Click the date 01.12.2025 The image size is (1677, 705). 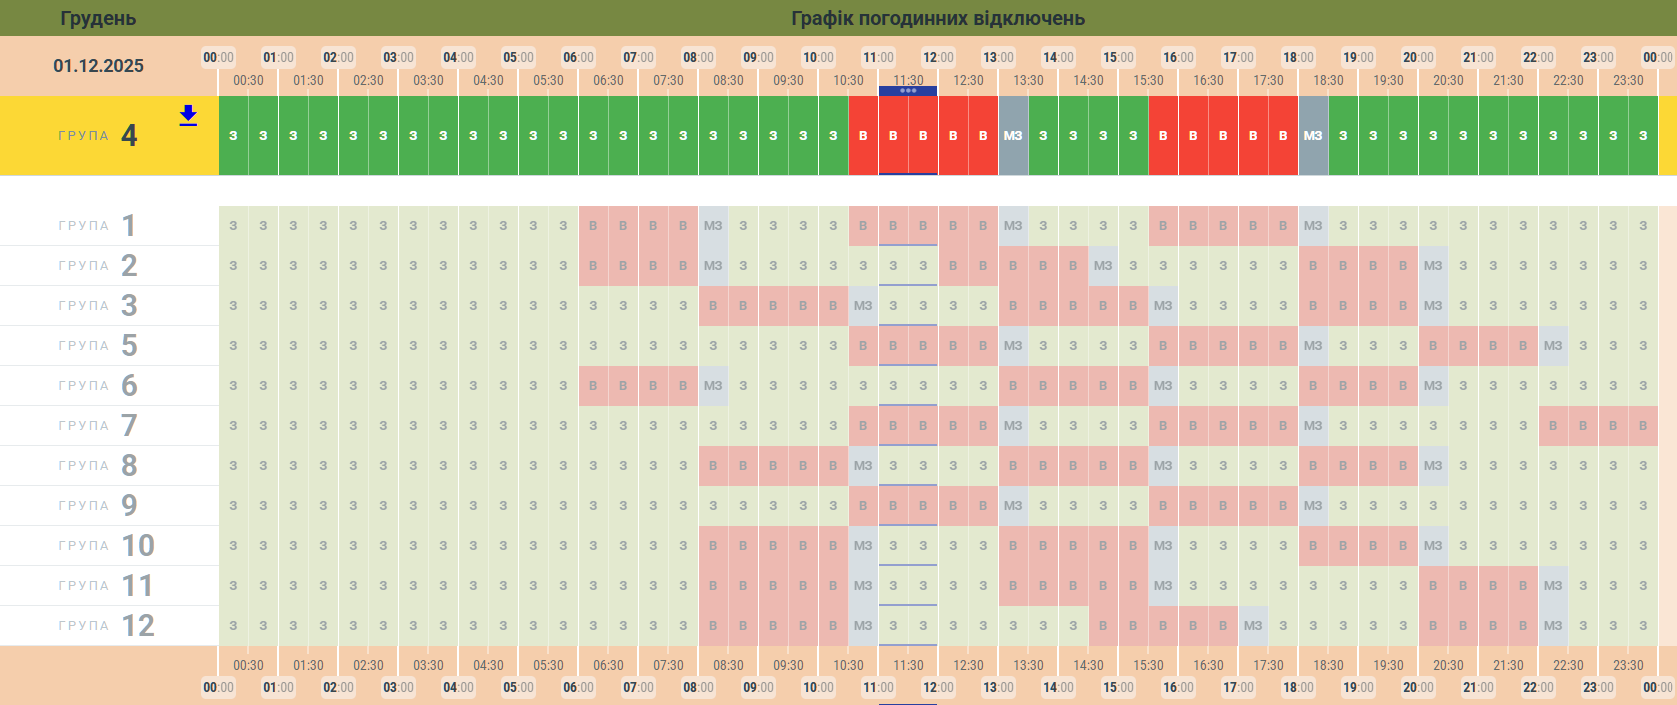[98, 66]
